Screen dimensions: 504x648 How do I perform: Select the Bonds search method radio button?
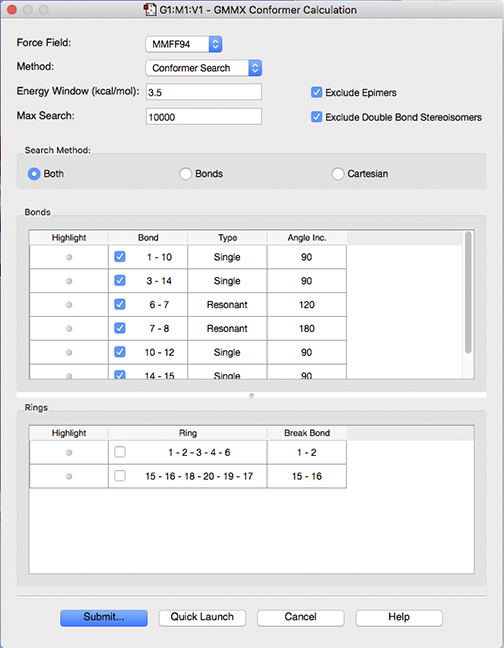click(185, 174)
